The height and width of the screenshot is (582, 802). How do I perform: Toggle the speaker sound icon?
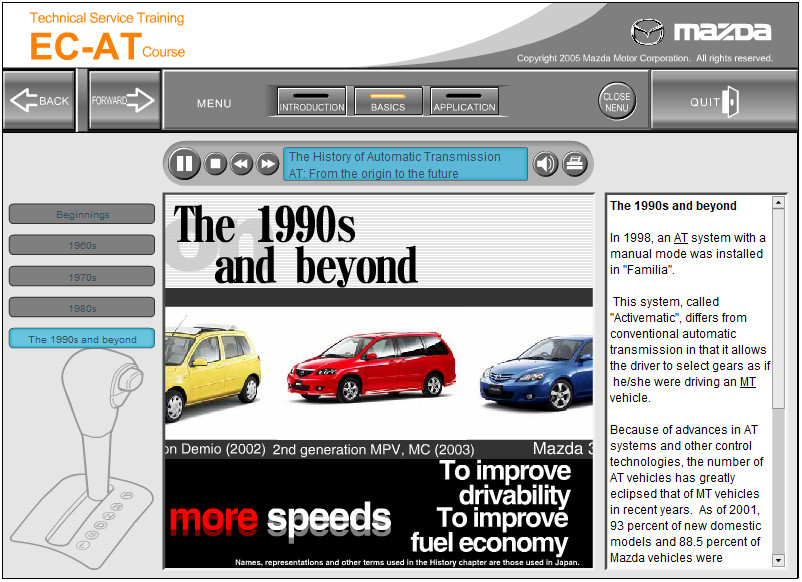(545, 164)
